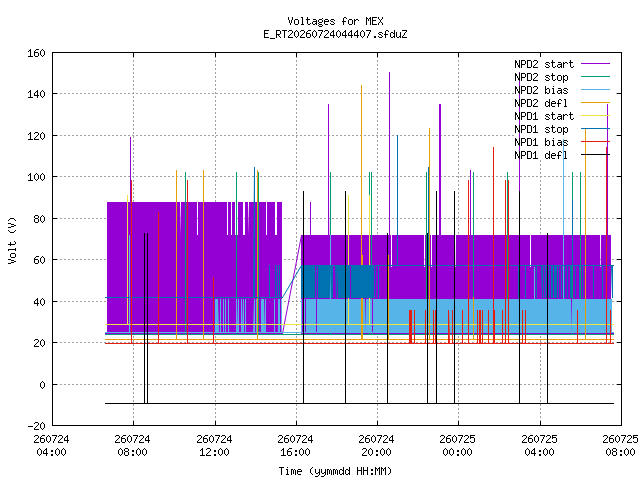Click the -20 tick on the voltage axis
Viewport: 640px width, 480px height.
tap(36, 426)
